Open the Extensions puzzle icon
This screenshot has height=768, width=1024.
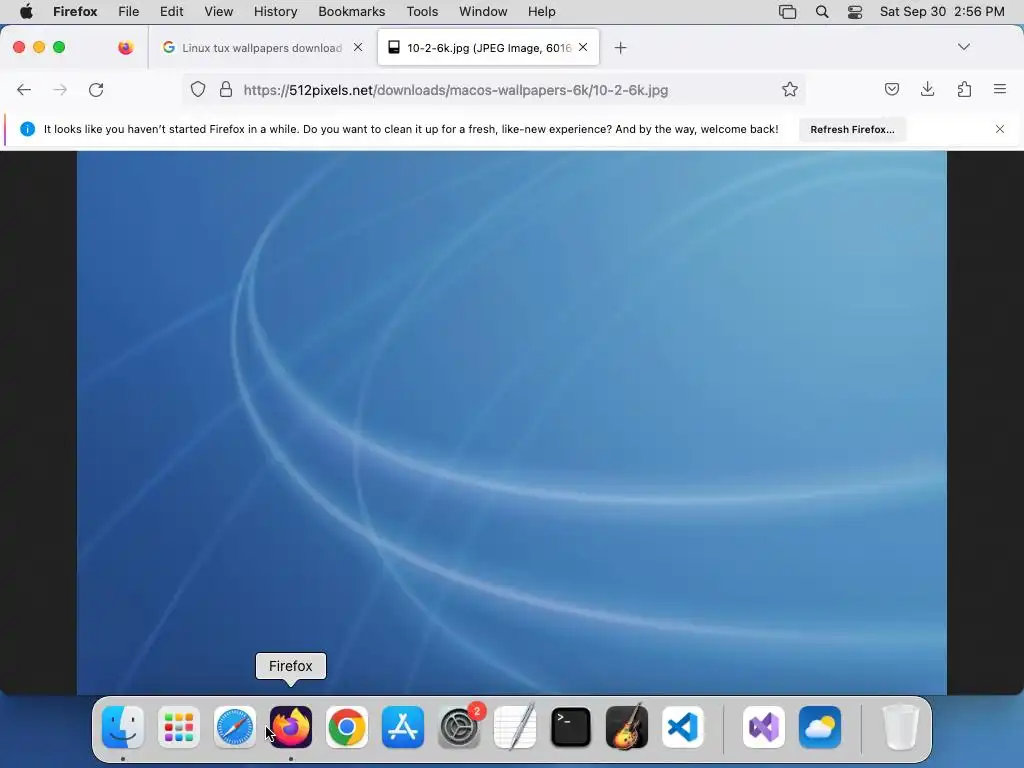click(x=964, y=89)
